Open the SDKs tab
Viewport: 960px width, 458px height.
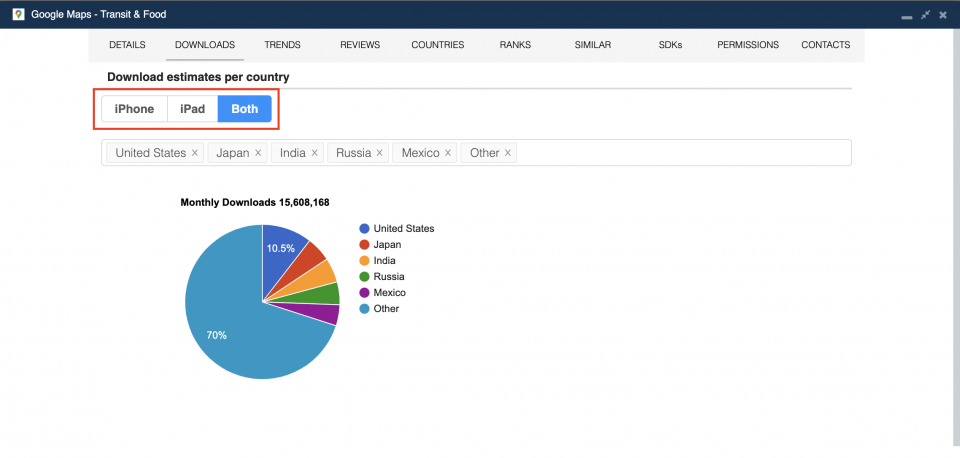pyautogui.click(x=670, y=45)
